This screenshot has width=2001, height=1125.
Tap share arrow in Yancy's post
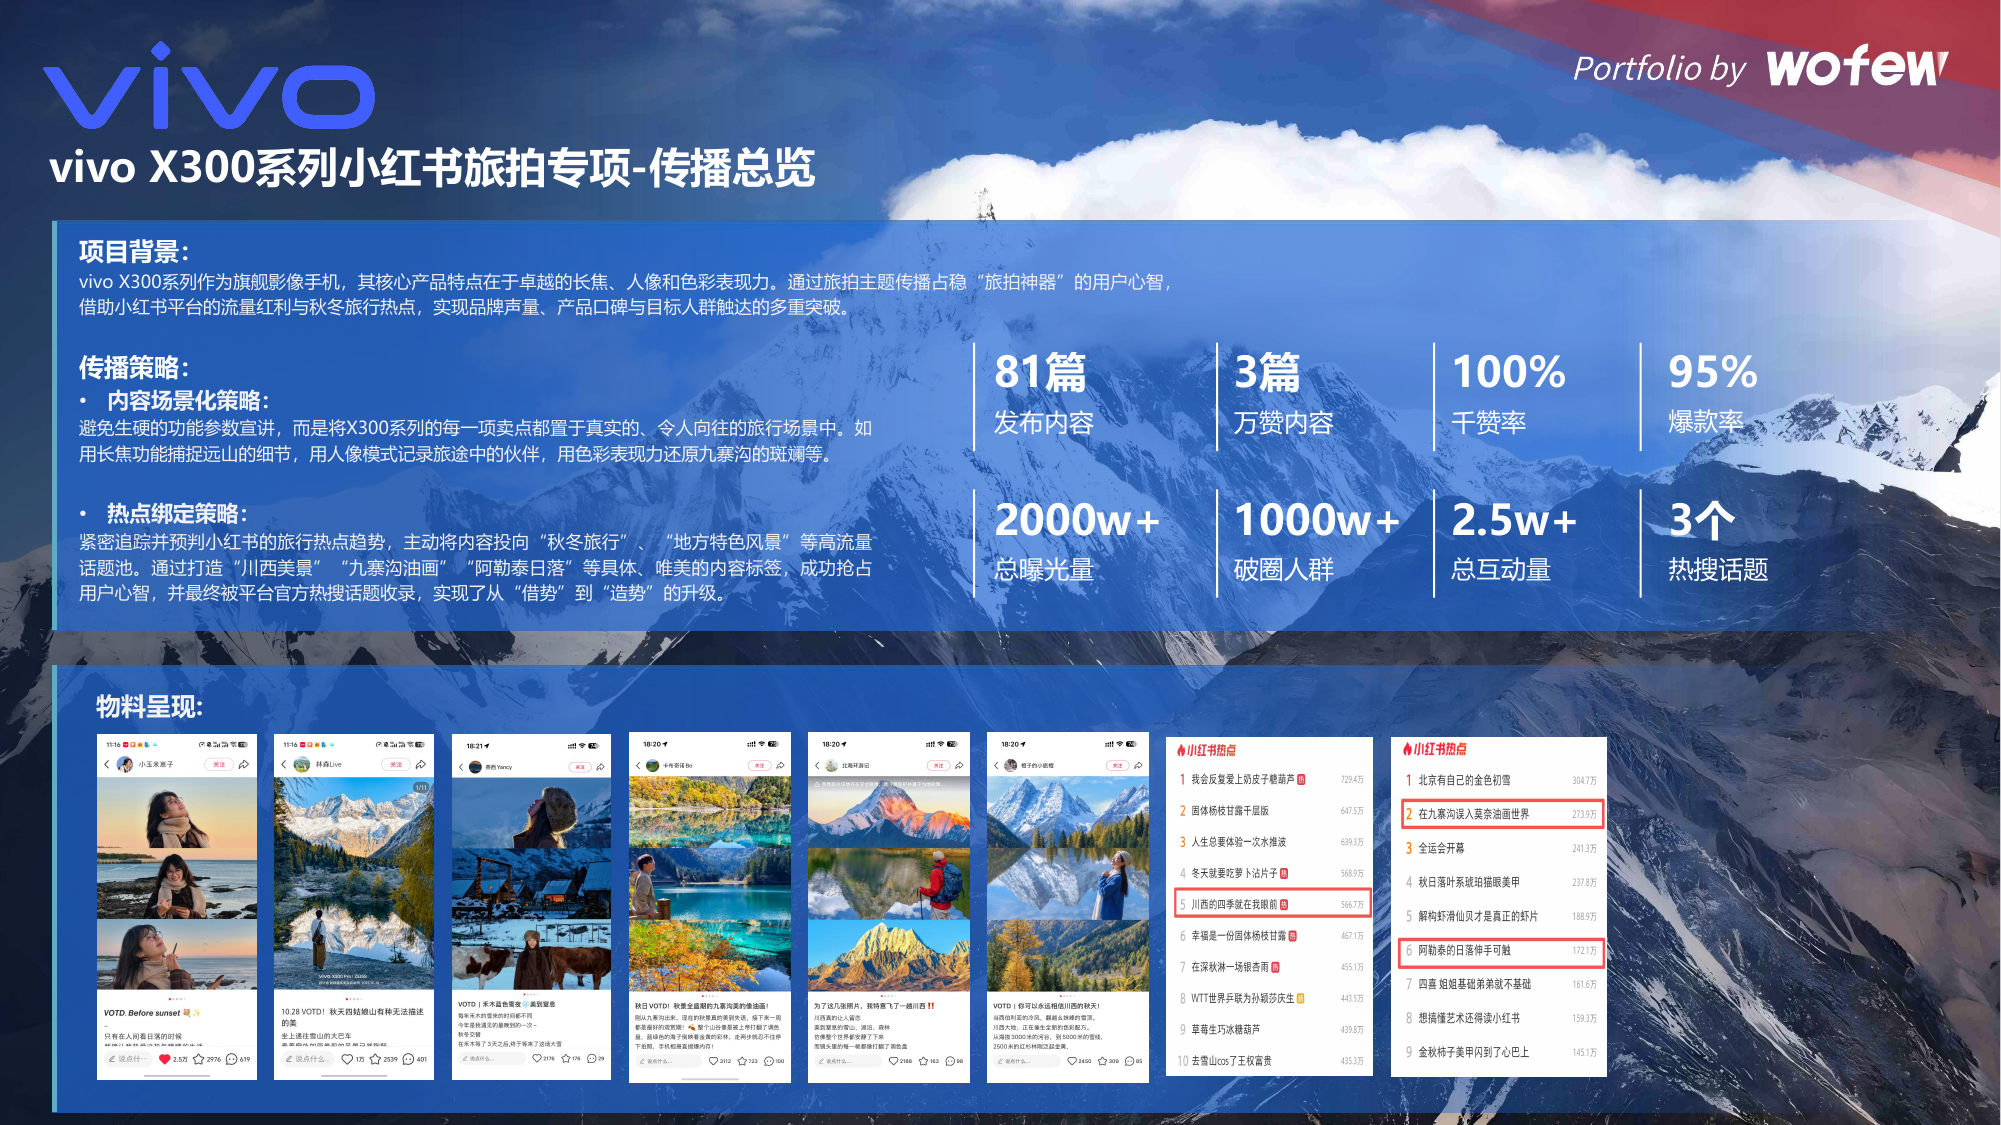click(x=600, y=767)
